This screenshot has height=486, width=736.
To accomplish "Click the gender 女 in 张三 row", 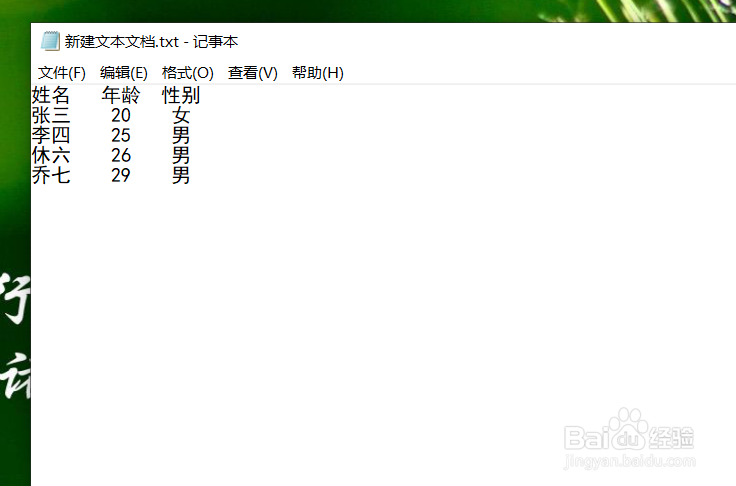I will [181, 116].
